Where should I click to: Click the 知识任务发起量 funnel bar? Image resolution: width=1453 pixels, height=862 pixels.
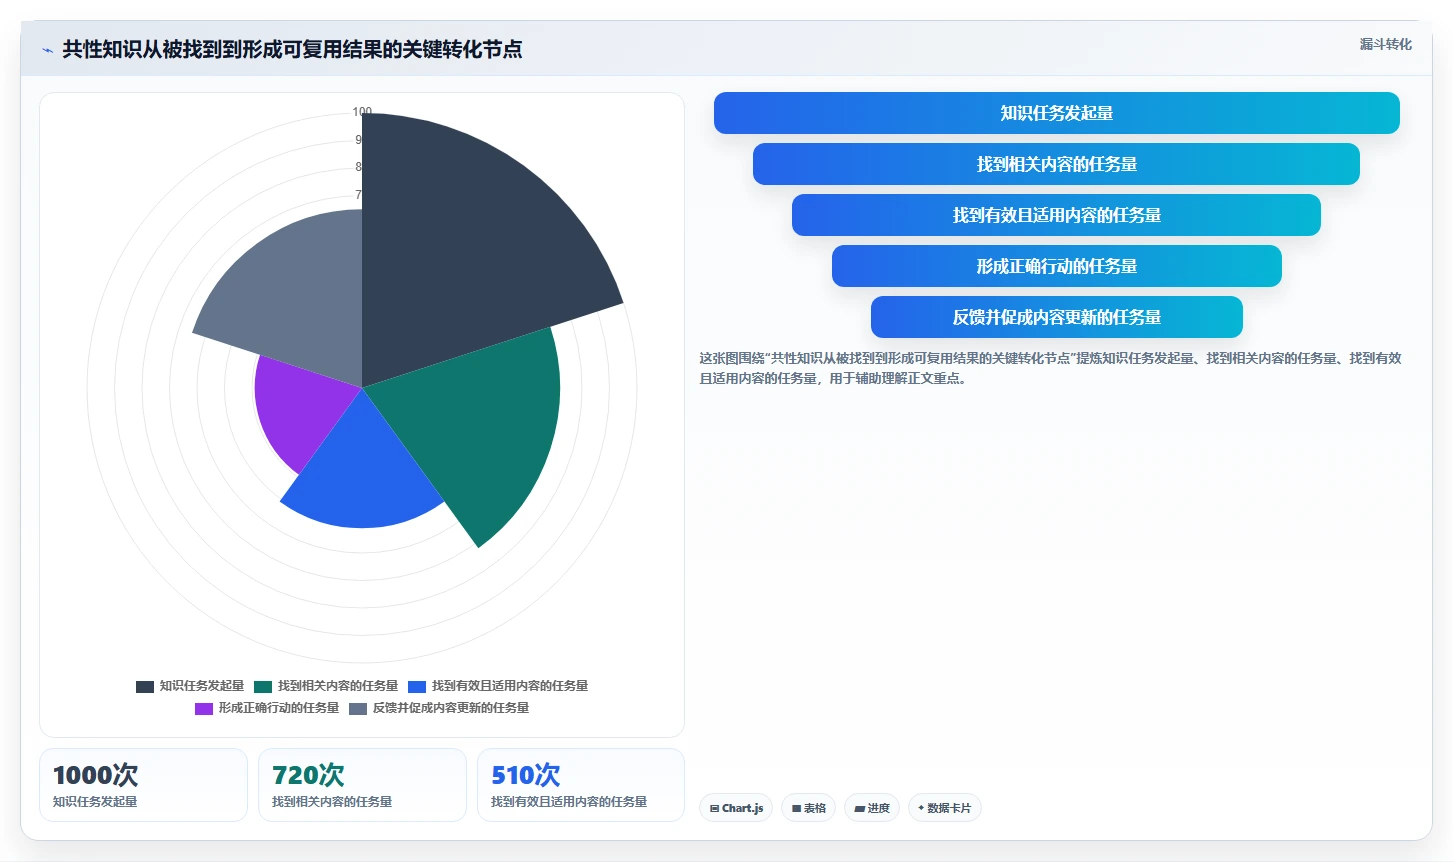1057,113
